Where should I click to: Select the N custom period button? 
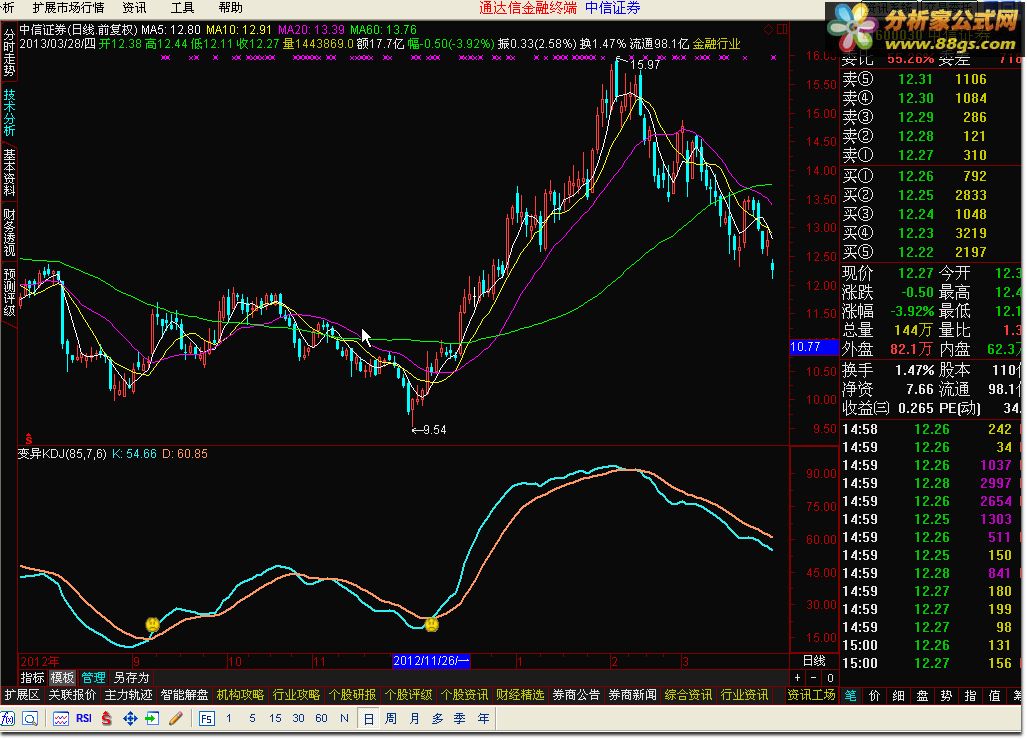pyautogui.click(x=345, y=719)
